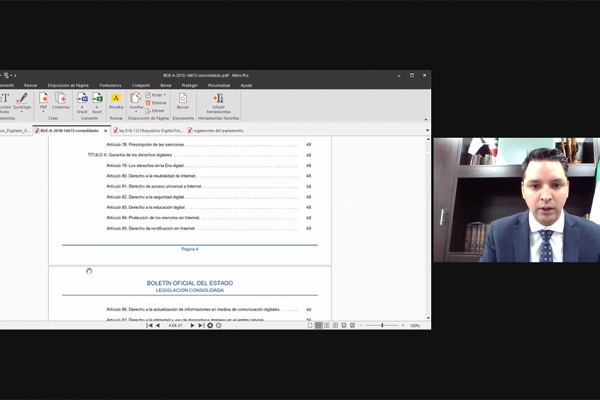
Task: Click the fit page view icon
Action: click(344, 325)
